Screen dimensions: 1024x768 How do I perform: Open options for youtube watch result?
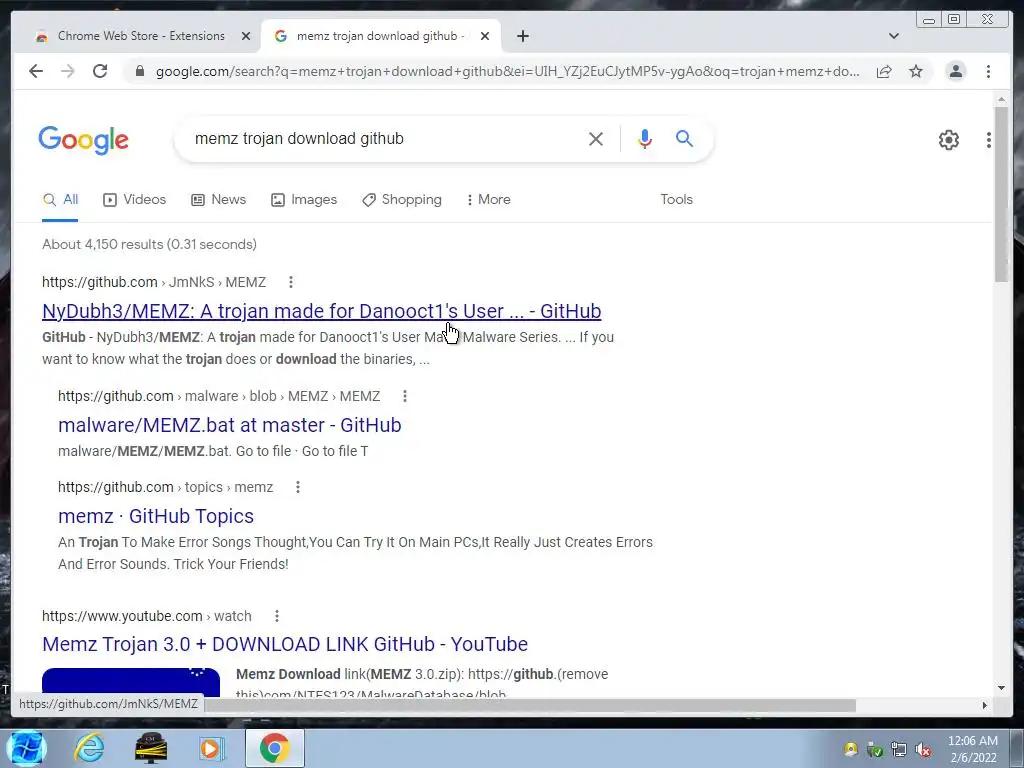pyautogui.click(x=277, y=616)
